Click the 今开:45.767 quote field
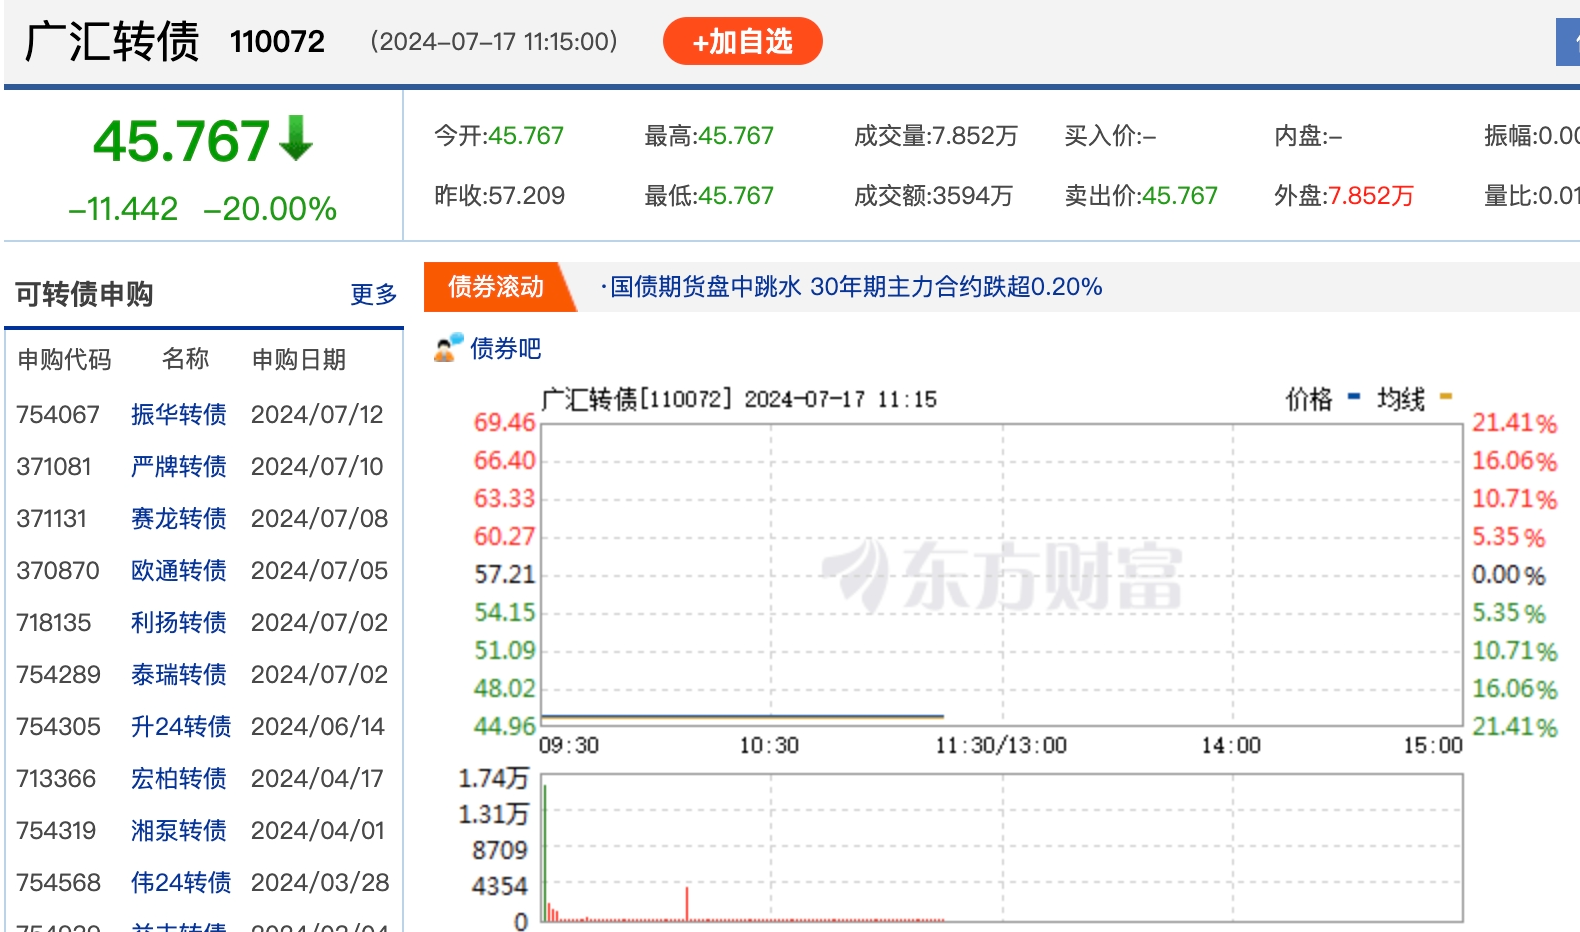1580x932 pixels. 499,136
